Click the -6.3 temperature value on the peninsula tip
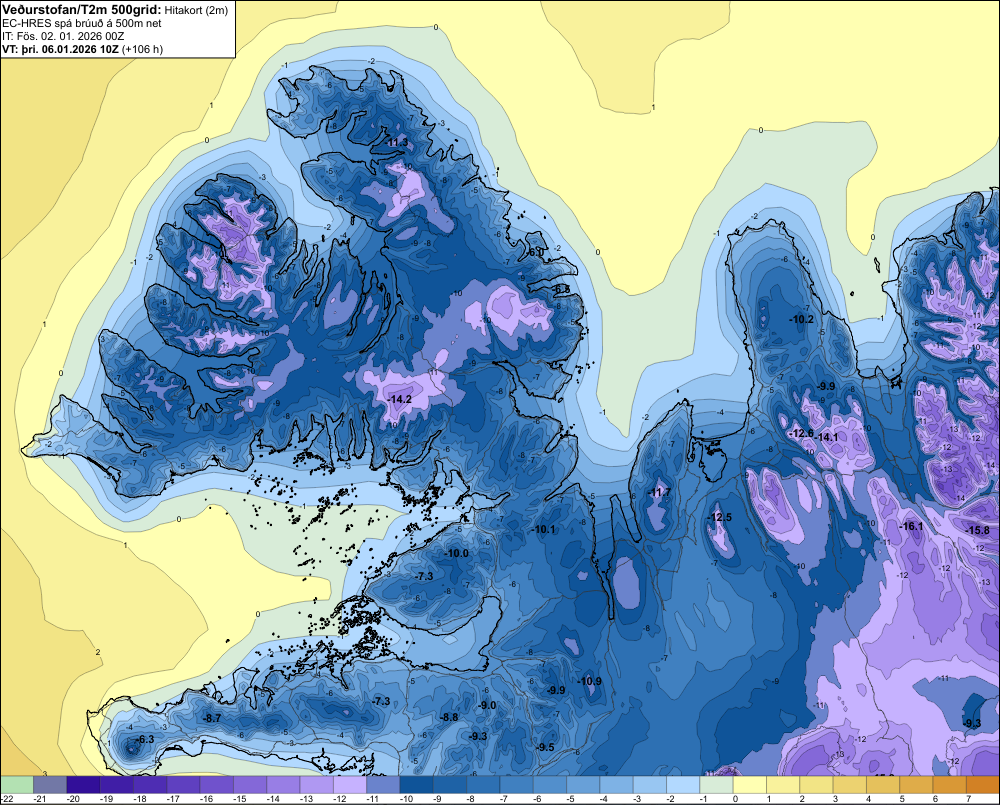Viewport: 1000px width, 805px height. [145, 739]
